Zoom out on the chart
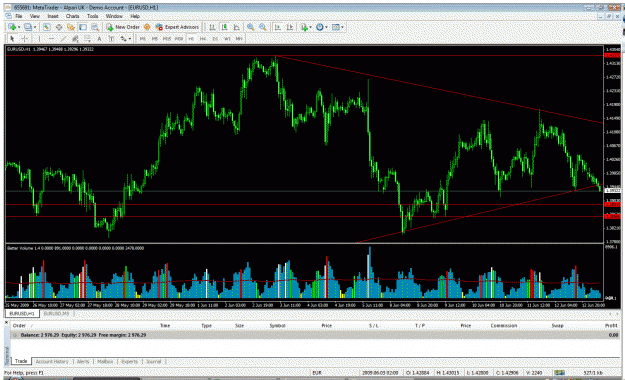The image size is (625, 380). click(263, 27)
